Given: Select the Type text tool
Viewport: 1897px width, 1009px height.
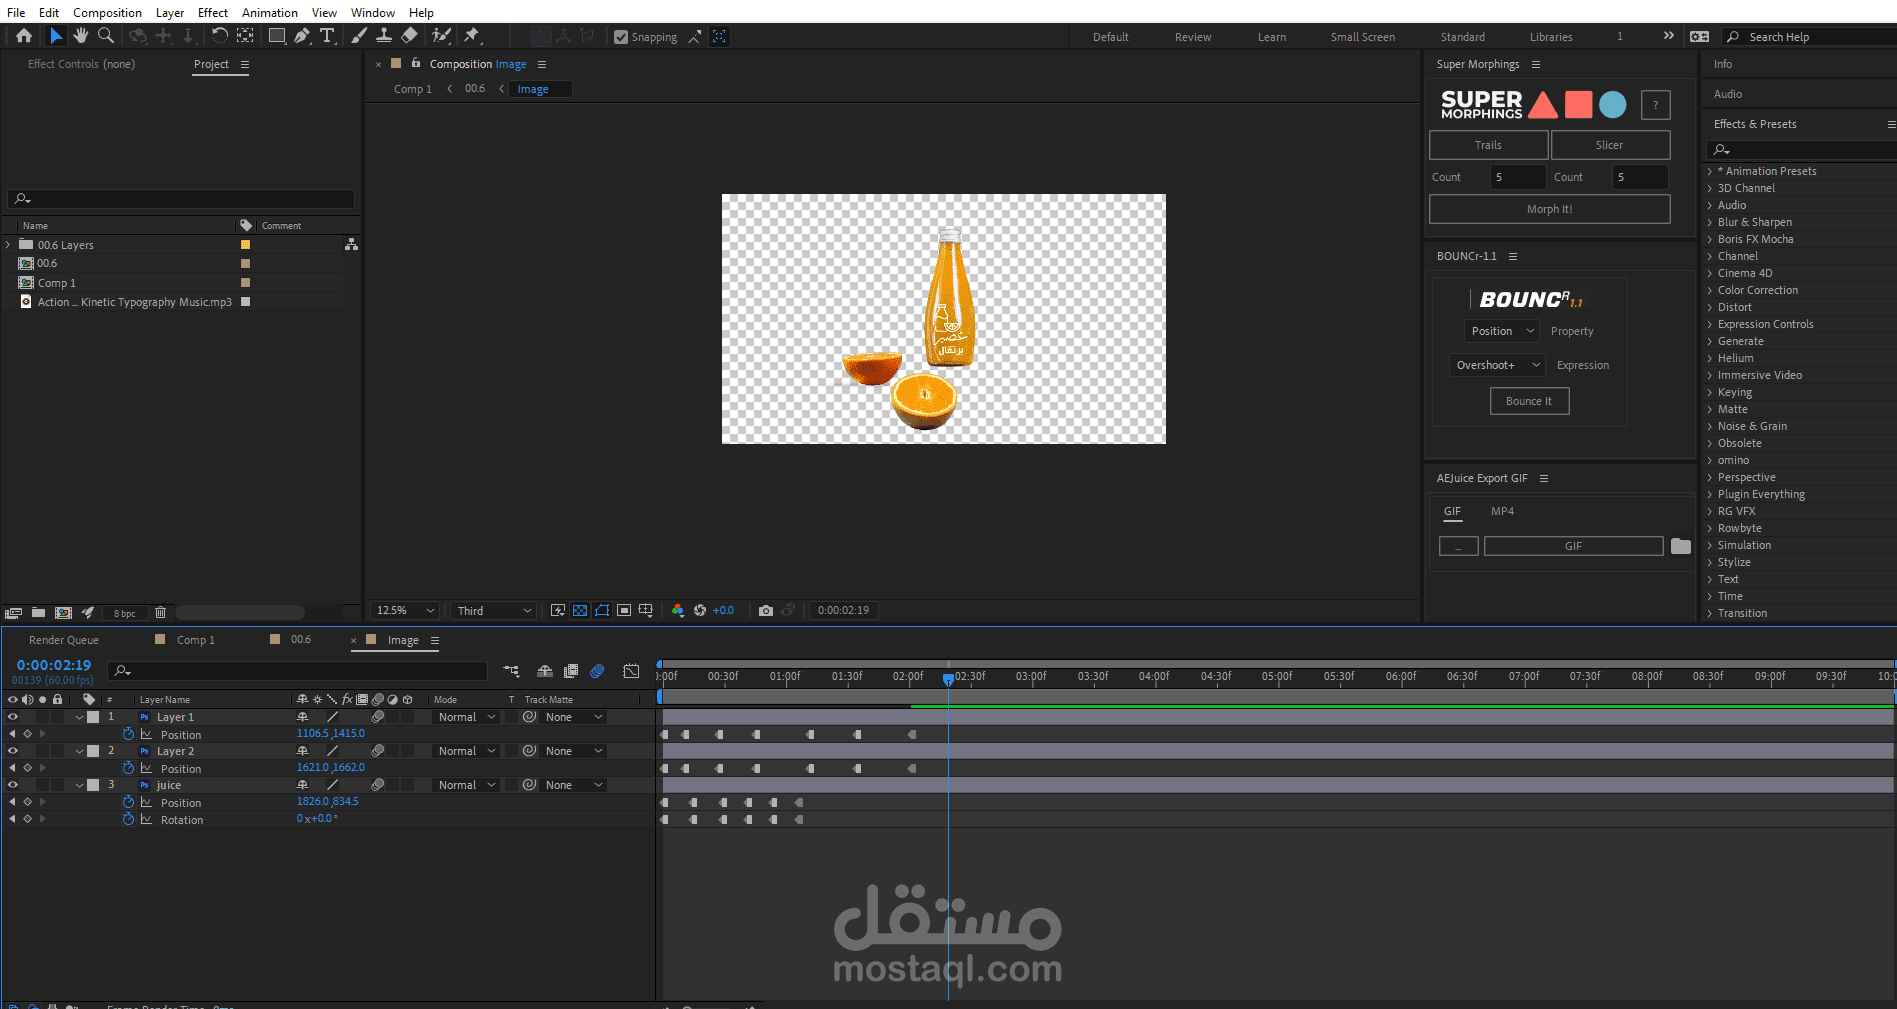Looking at the screenshot, I should click(x=327, y=36).
